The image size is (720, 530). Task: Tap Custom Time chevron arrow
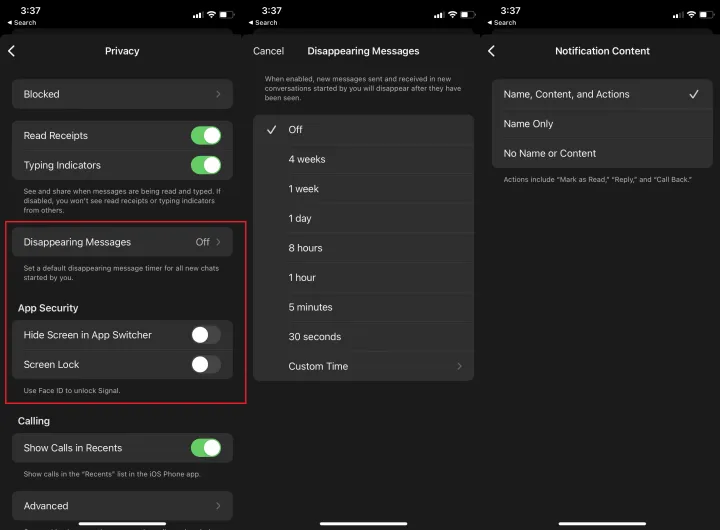click(459, 366)
